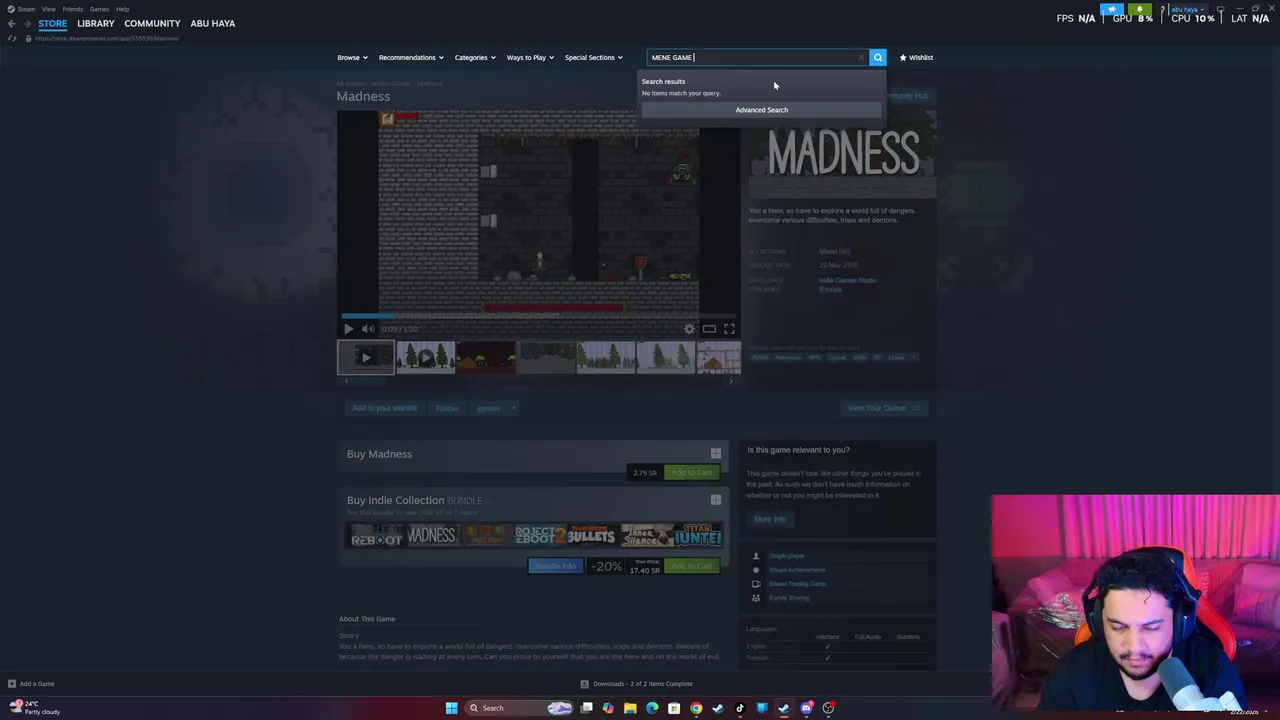
Task: Click the search magnifier button in store bar
Action: pyautogui.click(x=878, y=57)
